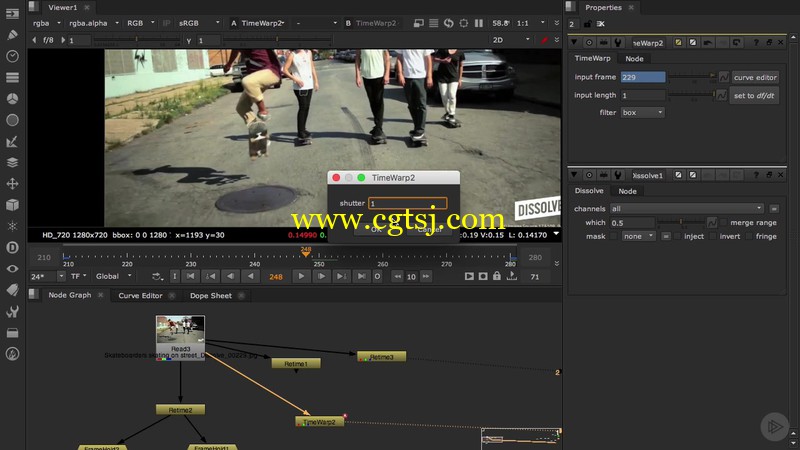Open help for the Dissolve1 node
This screenshot has width=800, height=450.
[756, 175]
